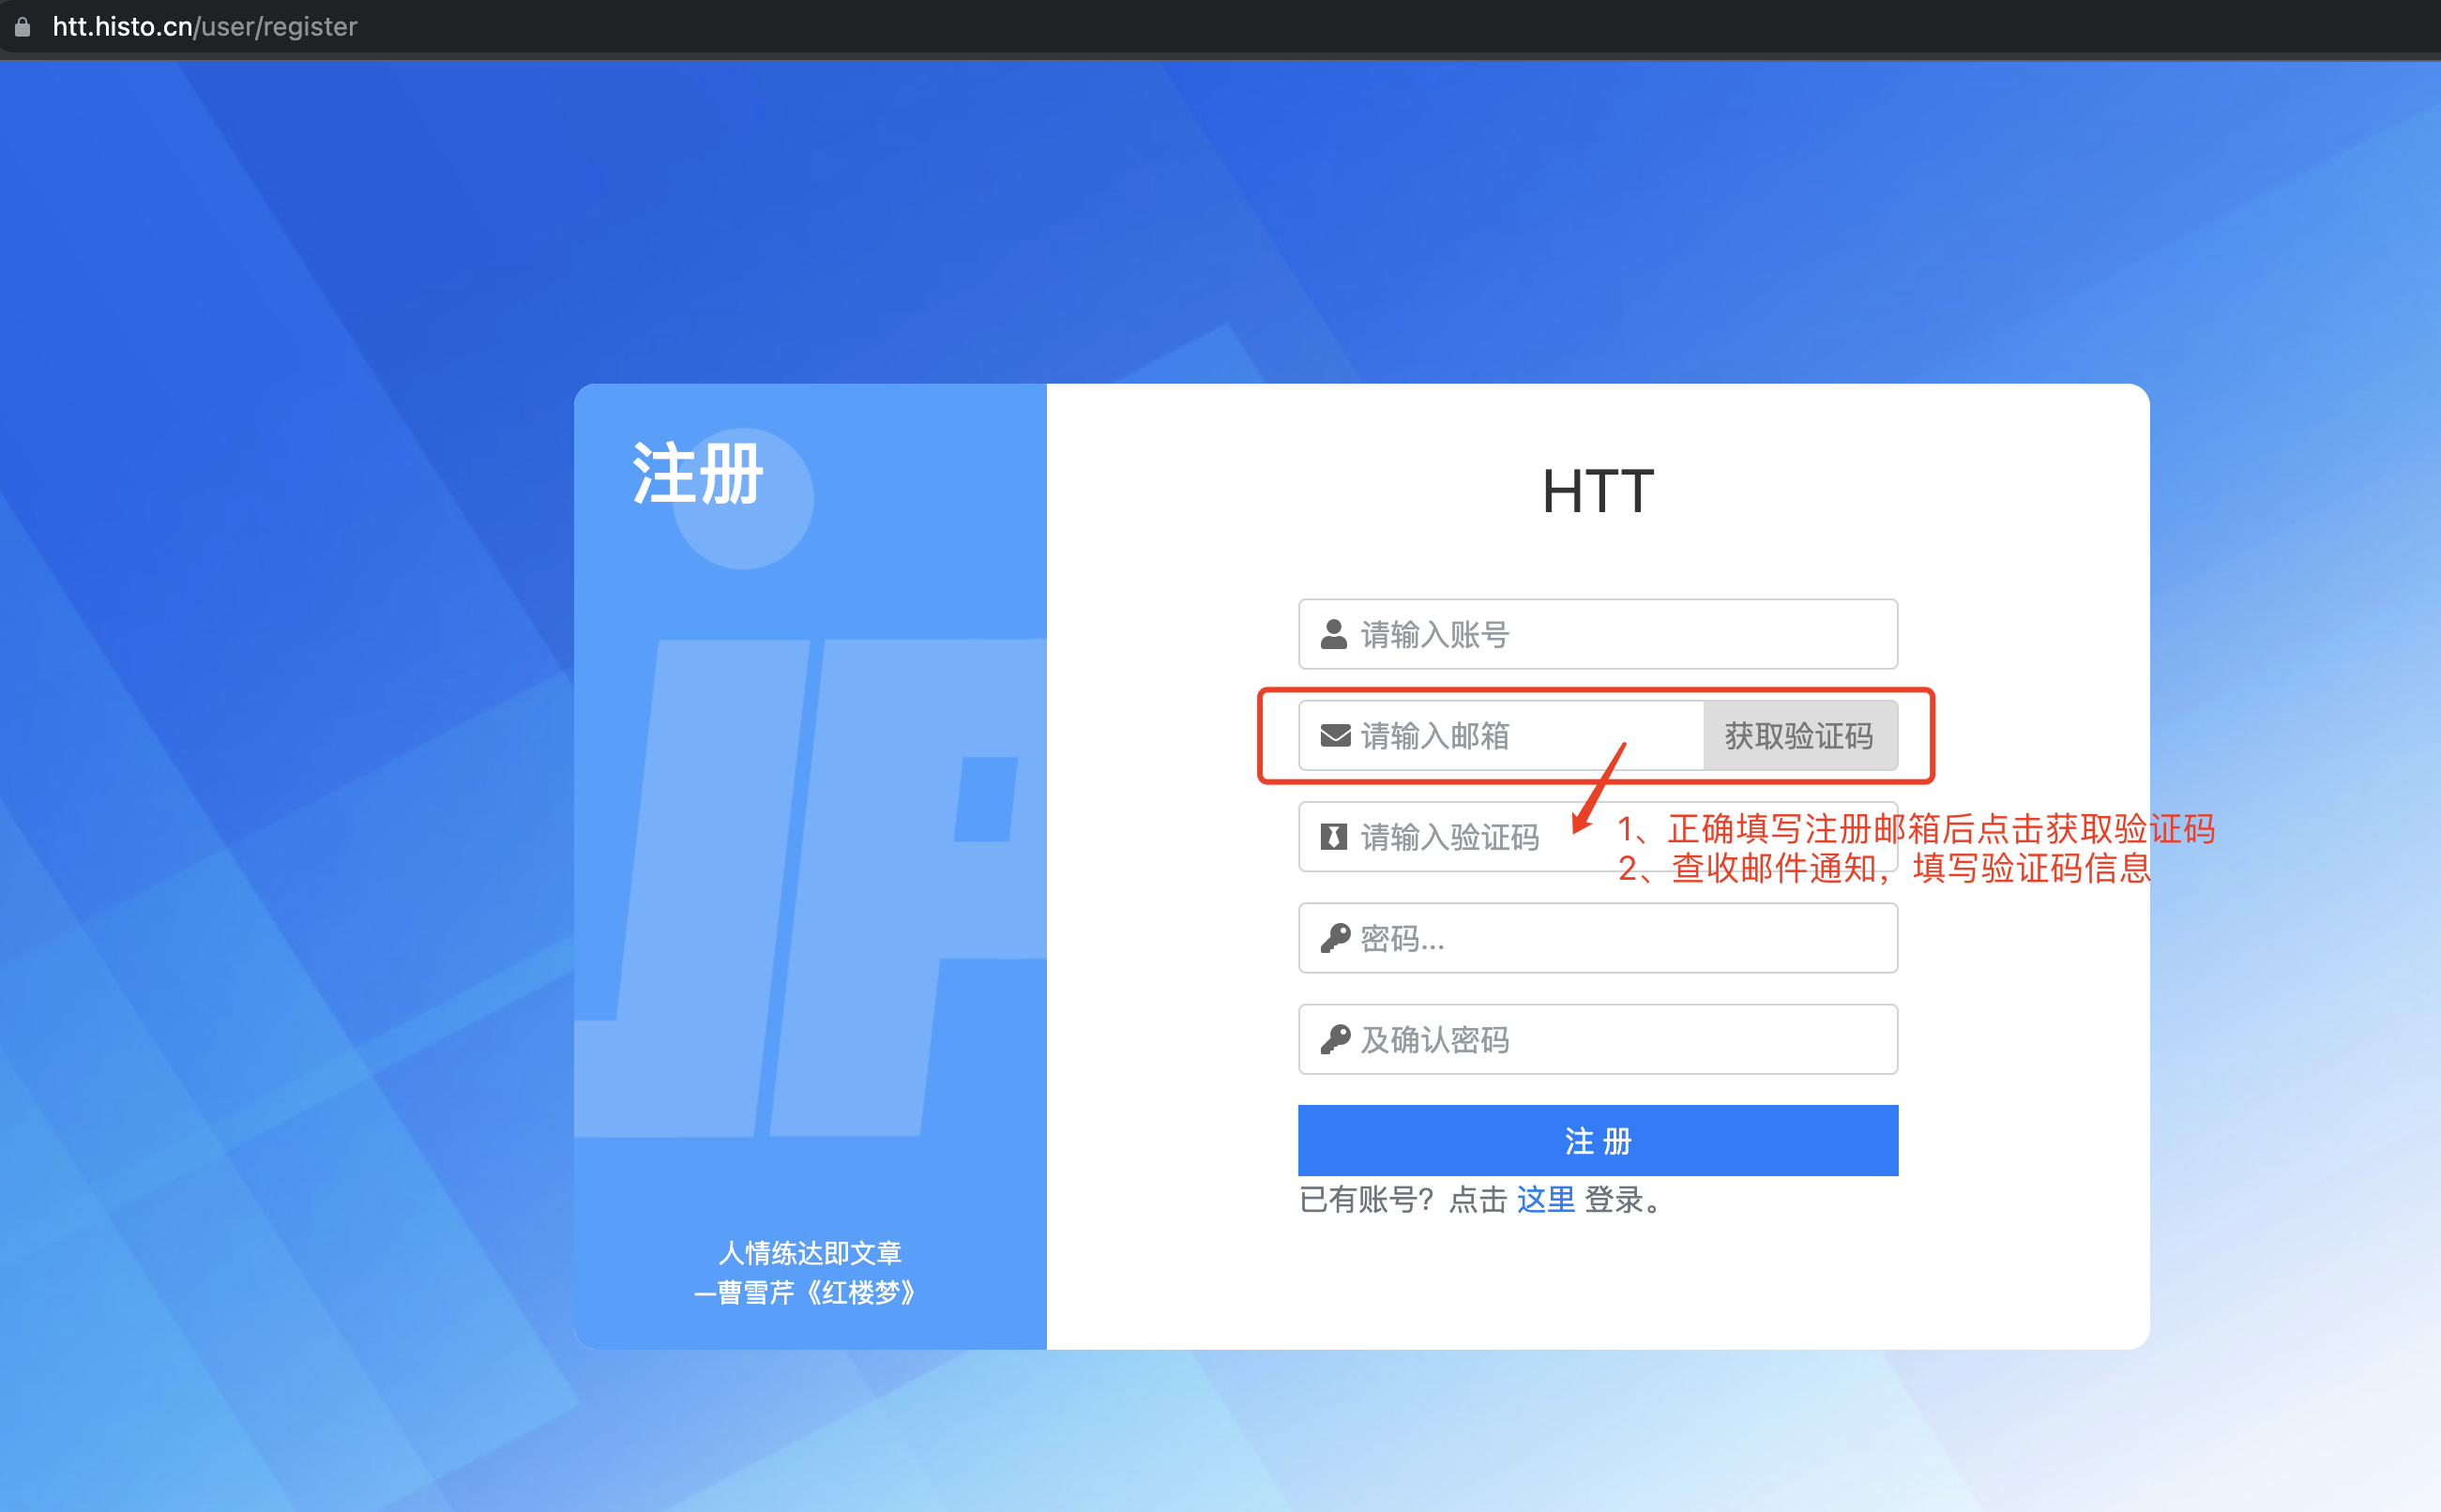
Task: Click the 注册 title on the blue panel
Action: click(697, 473)
